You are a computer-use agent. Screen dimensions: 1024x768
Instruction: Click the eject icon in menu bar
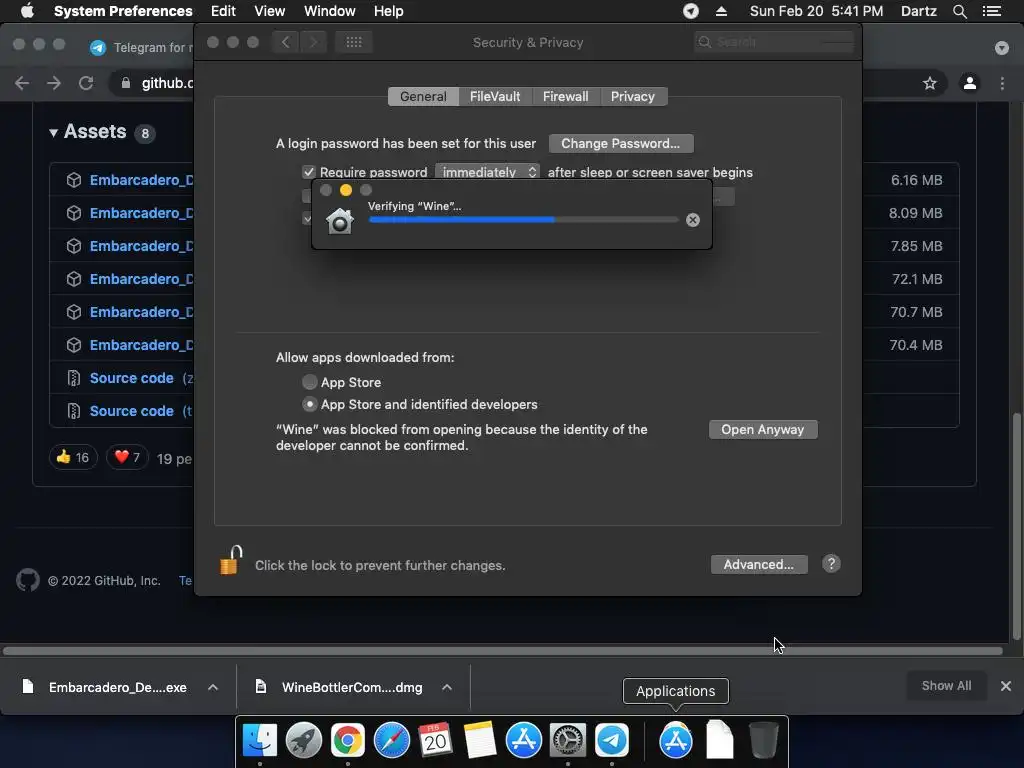tap(721, 11)
